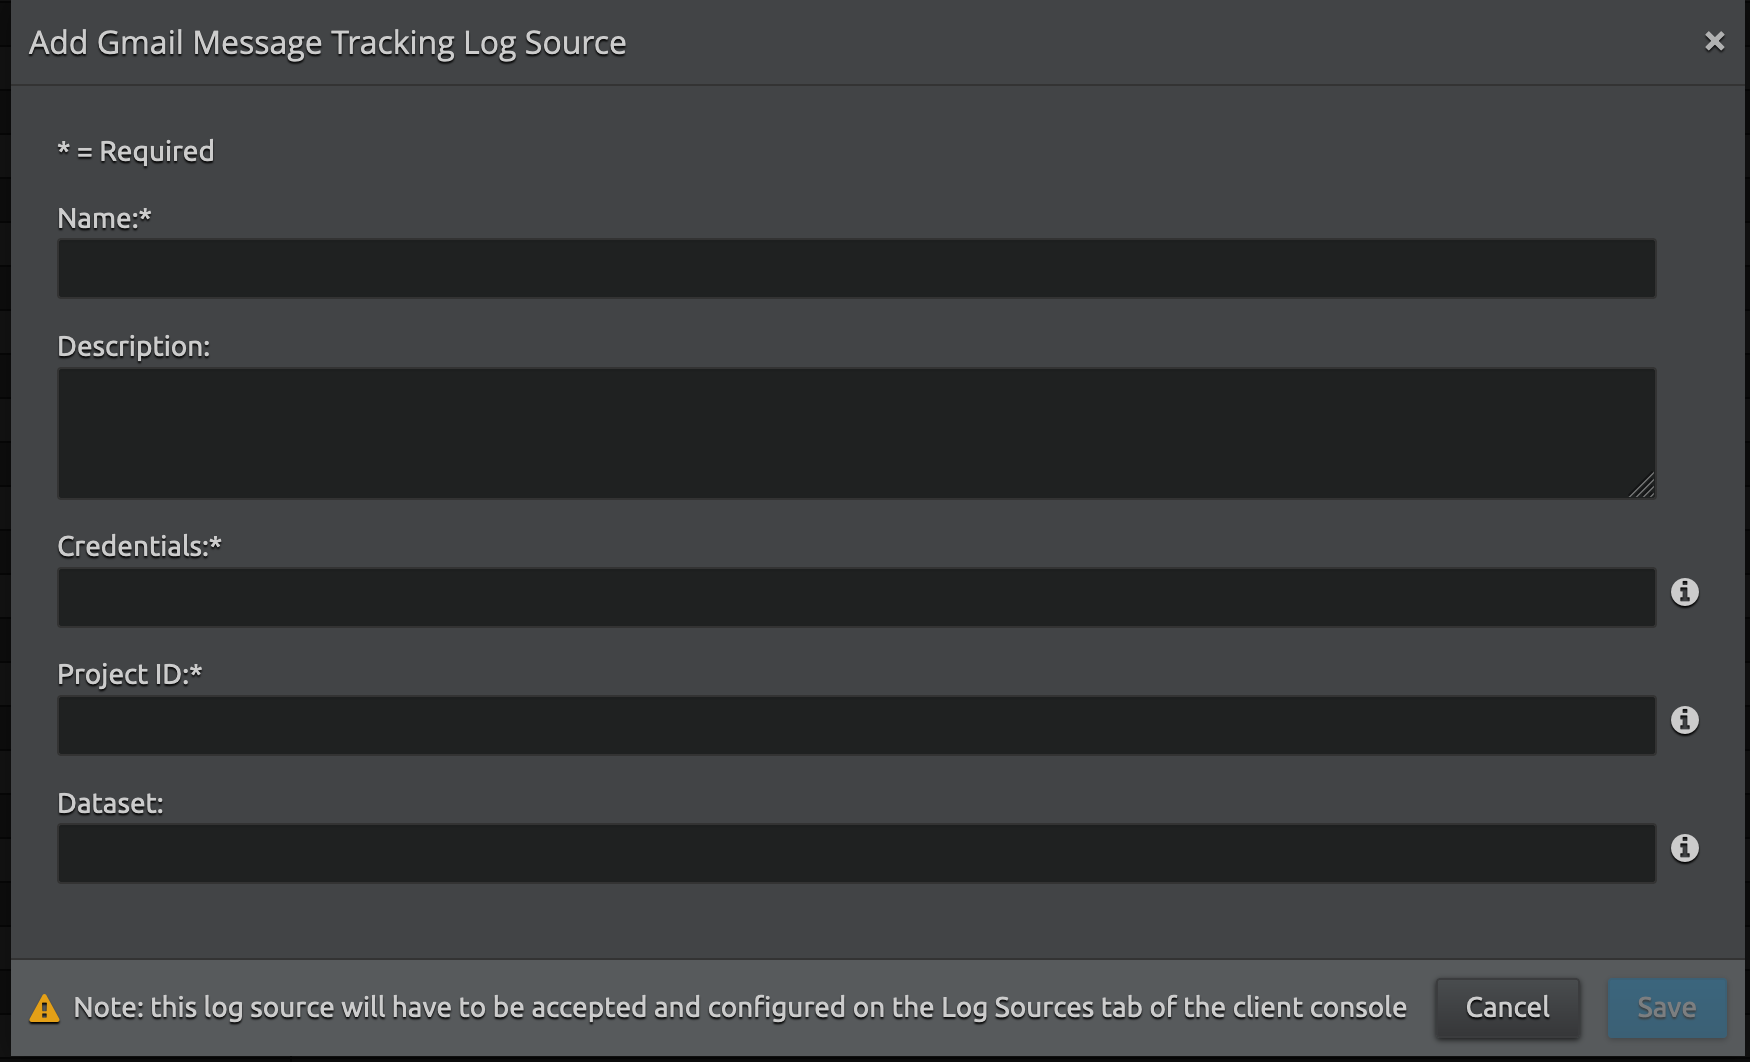Open the Dataset field info tooltip icon
This screenshot has width=1750, height=1062.
point(1685,848)
